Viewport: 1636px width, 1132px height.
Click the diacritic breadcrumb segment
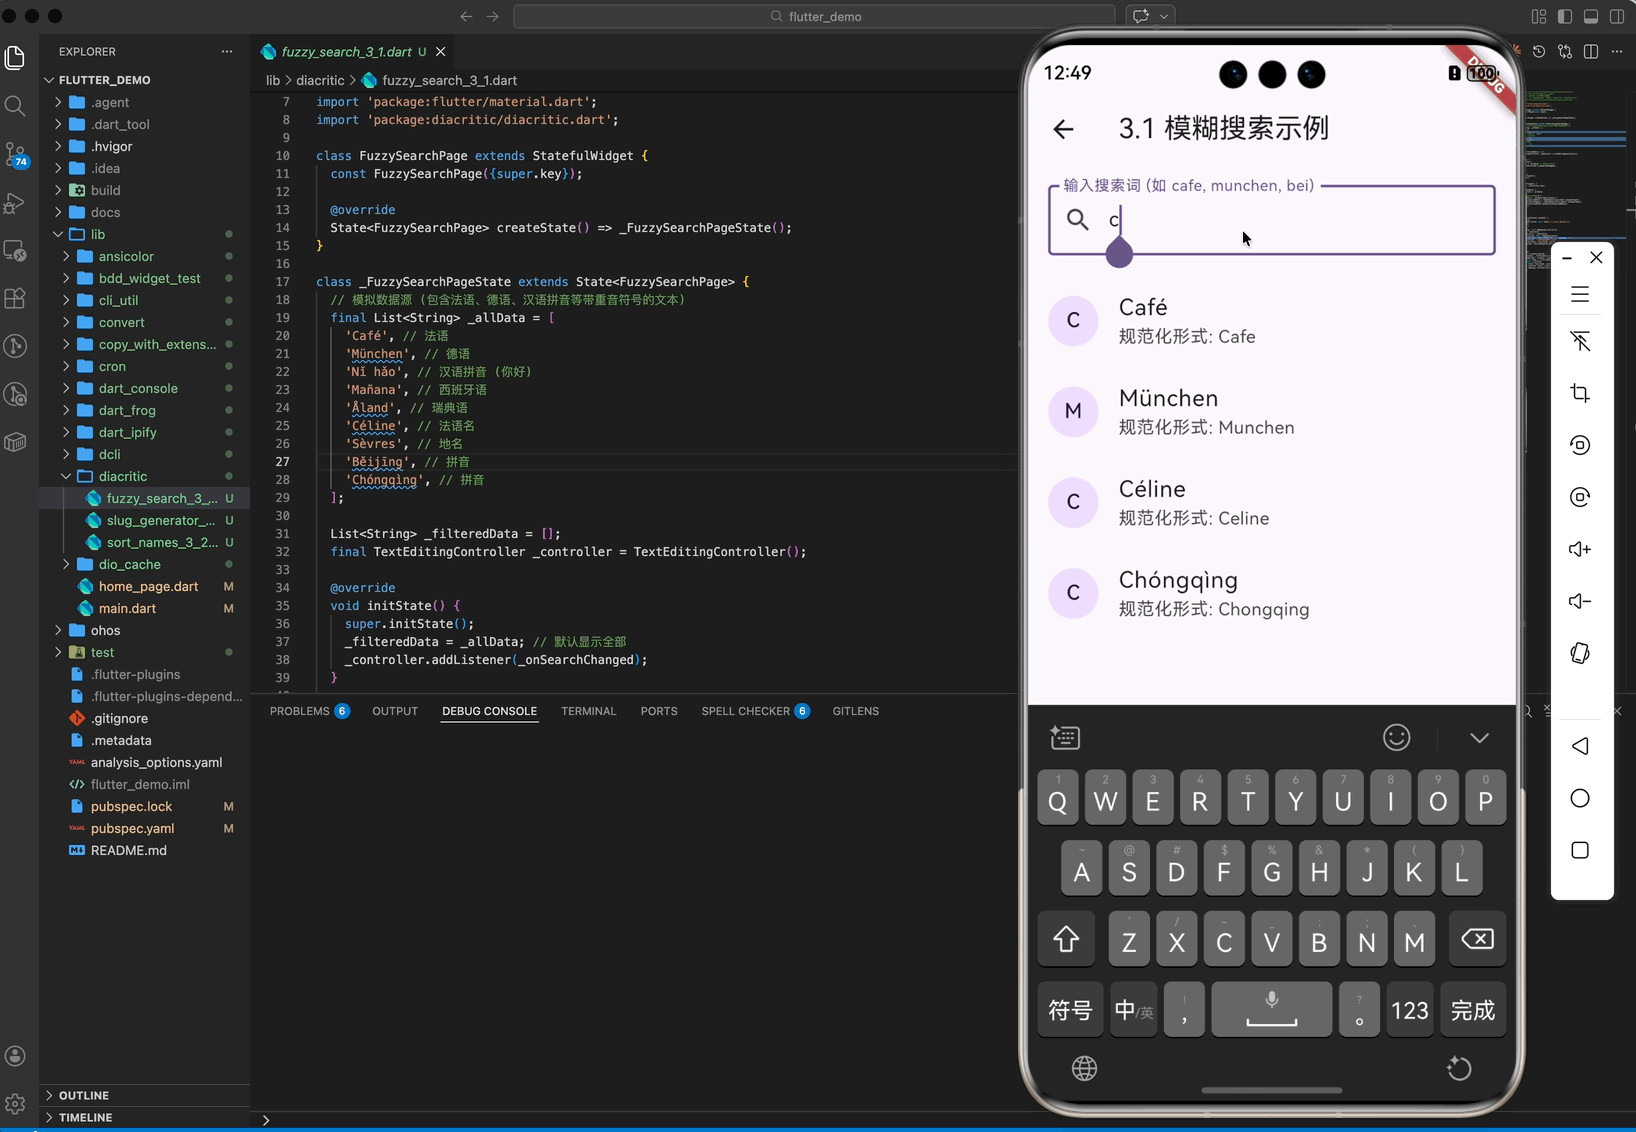point(320,80)
